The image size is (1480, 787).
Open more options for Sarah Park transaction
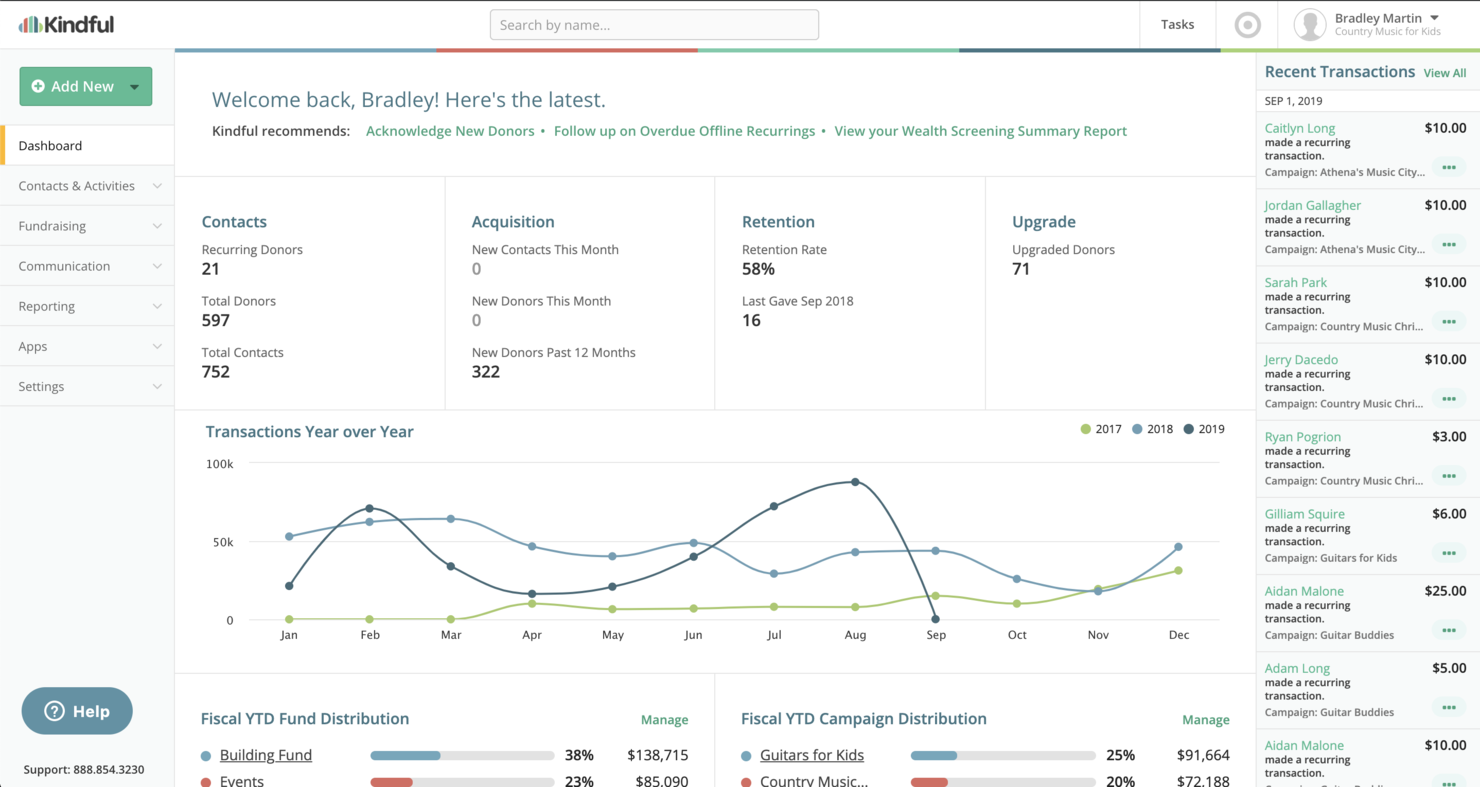pos(1448,322)
